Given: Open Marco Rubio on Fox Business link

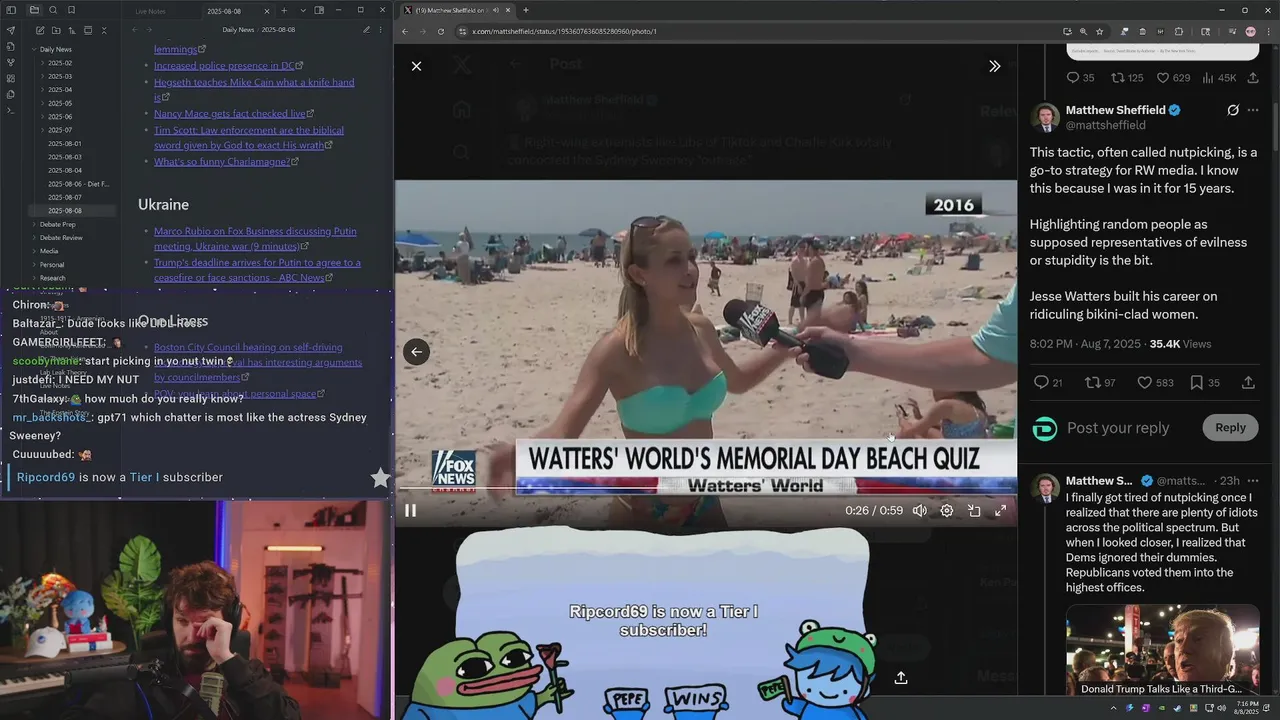Looking at the screenshot, I should point(255,238).
